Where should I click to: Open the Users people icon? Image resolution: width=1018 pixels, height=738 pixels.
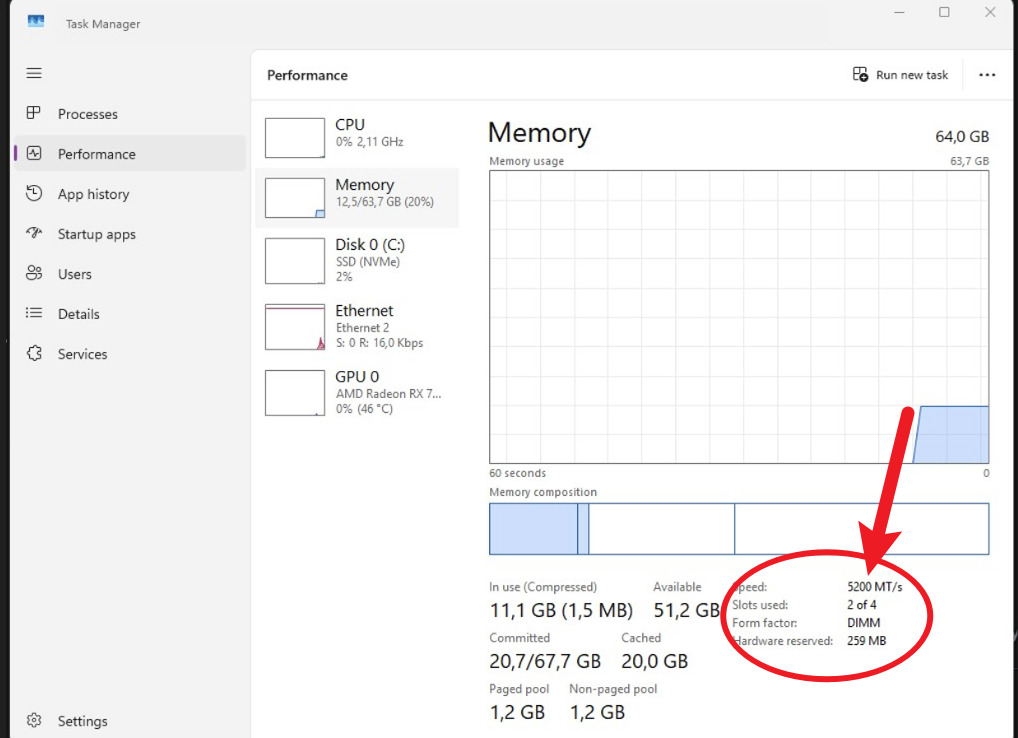coord(34,274)
